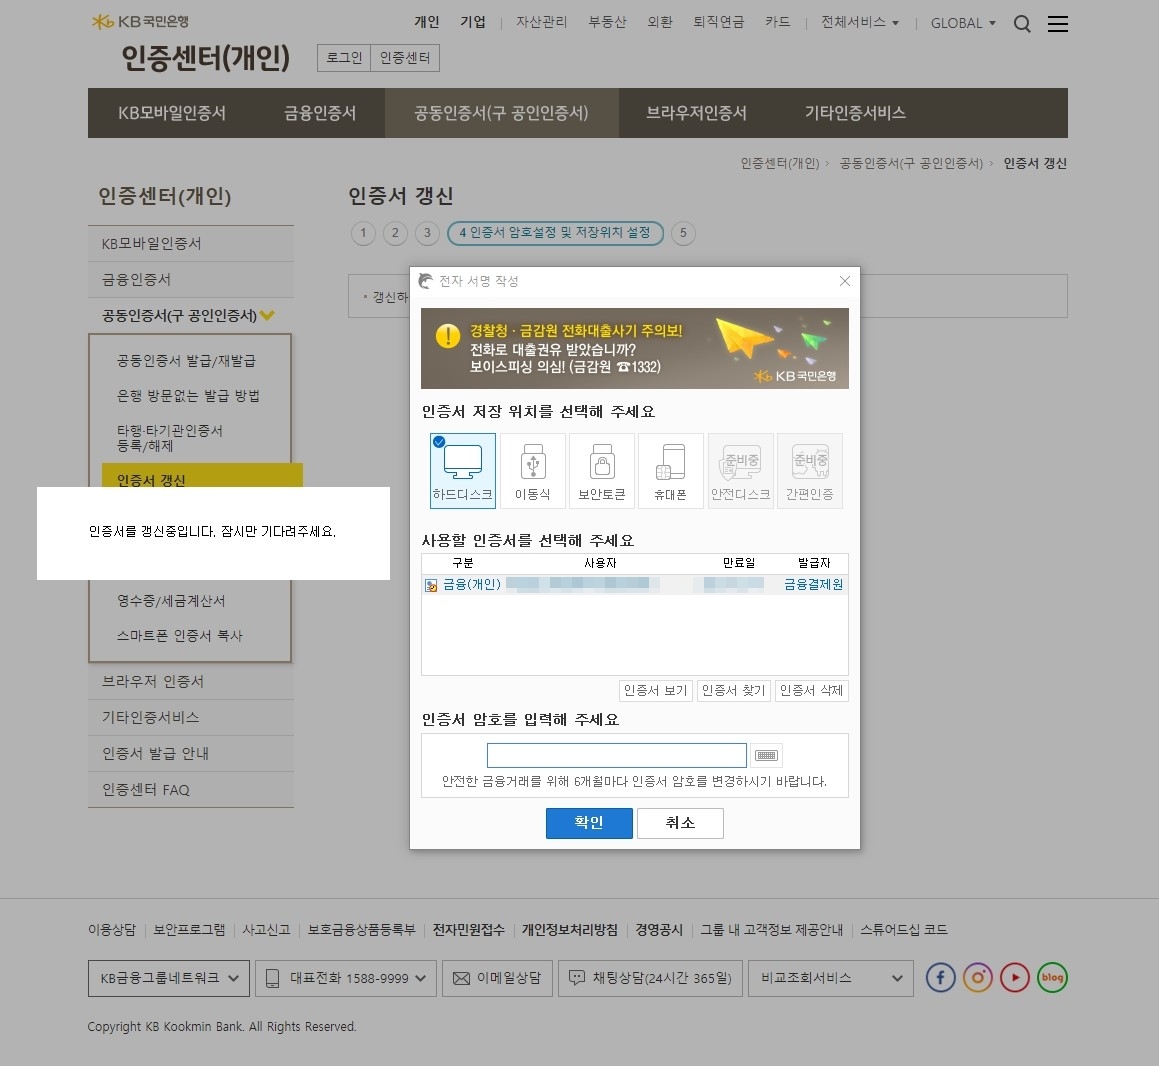Image resolution: width=1159 pixels, height=1066 pixels.
Task: Expand the 전체서비스 dropdown
Action: pyautogui.click(x=860, y=22)
